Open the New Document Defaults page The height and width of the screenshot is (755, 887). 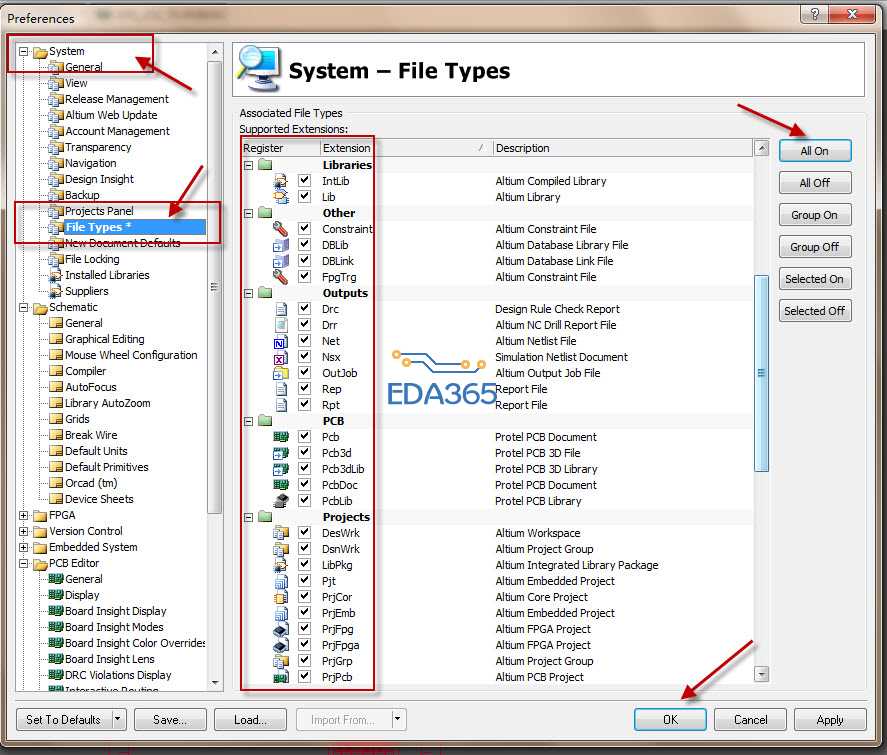click(x=123, y=243)
